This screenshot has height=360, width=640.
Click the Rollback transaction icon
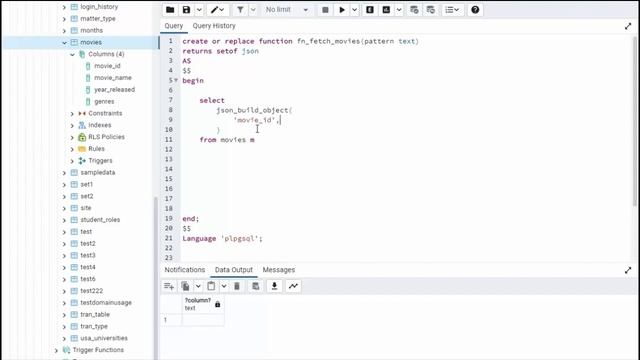point(431,10)
